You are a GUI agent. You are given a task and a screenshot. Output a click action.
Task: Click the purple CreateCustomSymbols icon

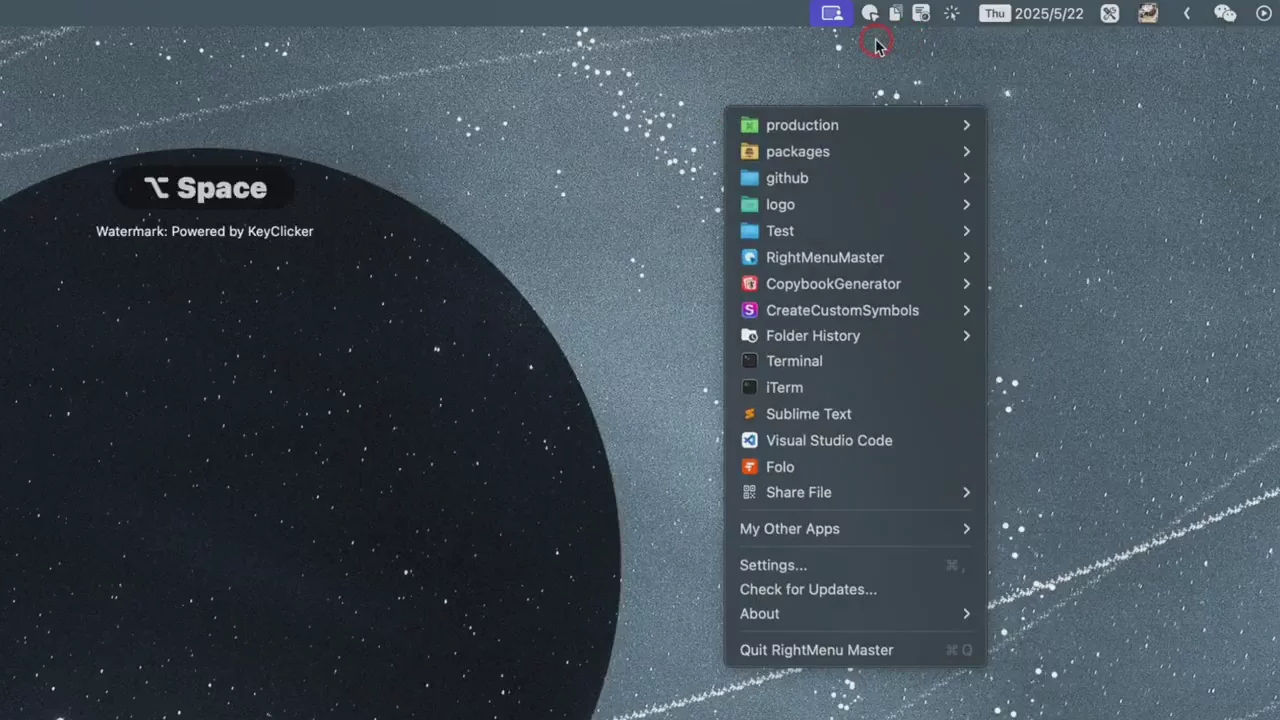749,310
